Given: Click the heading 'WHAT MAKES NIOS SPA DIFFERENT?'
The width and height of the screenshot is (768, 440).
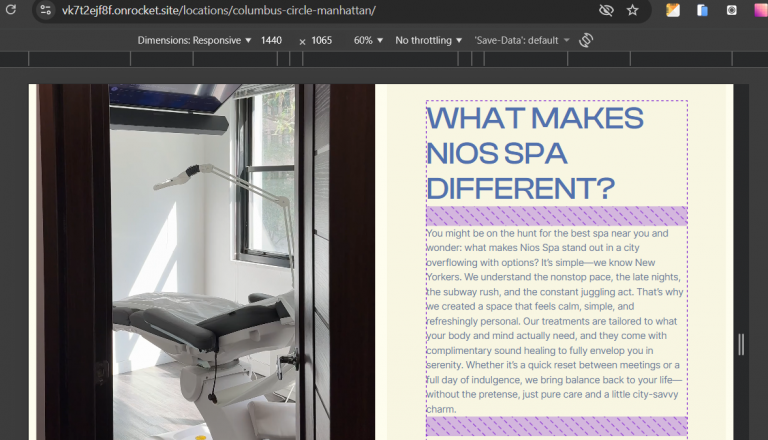Looking at the screenshot, I should click(535, 153).
